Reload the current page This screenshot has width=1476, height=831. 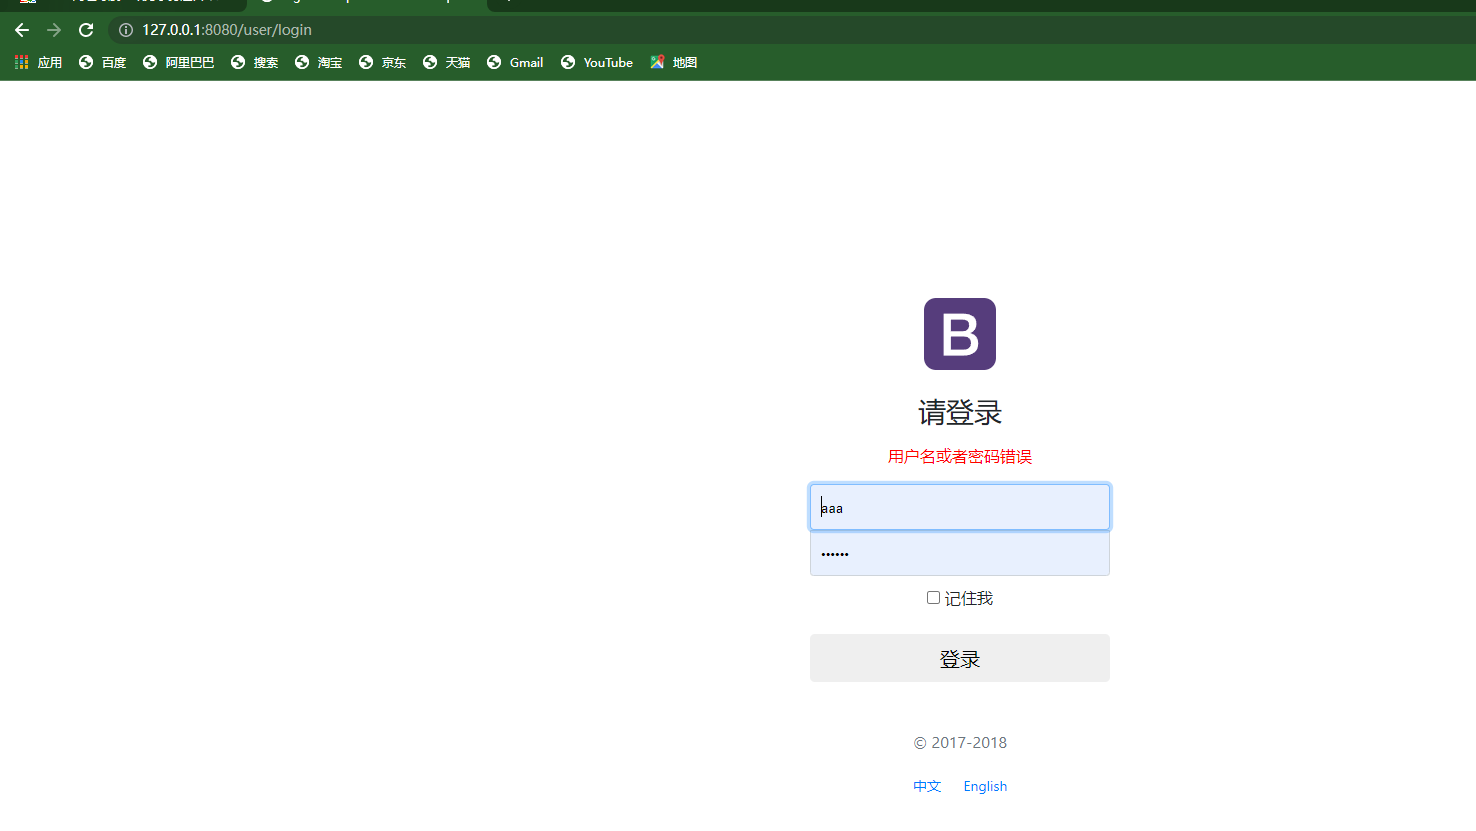85,30
